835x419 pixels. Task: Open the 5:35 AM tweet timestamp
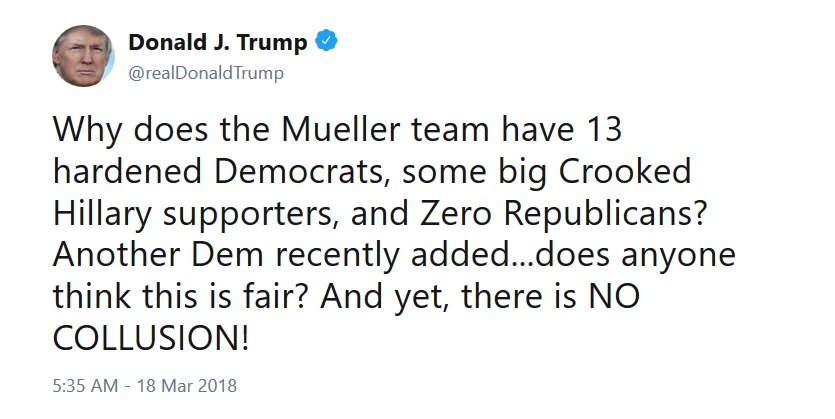(x=85, y=385)
